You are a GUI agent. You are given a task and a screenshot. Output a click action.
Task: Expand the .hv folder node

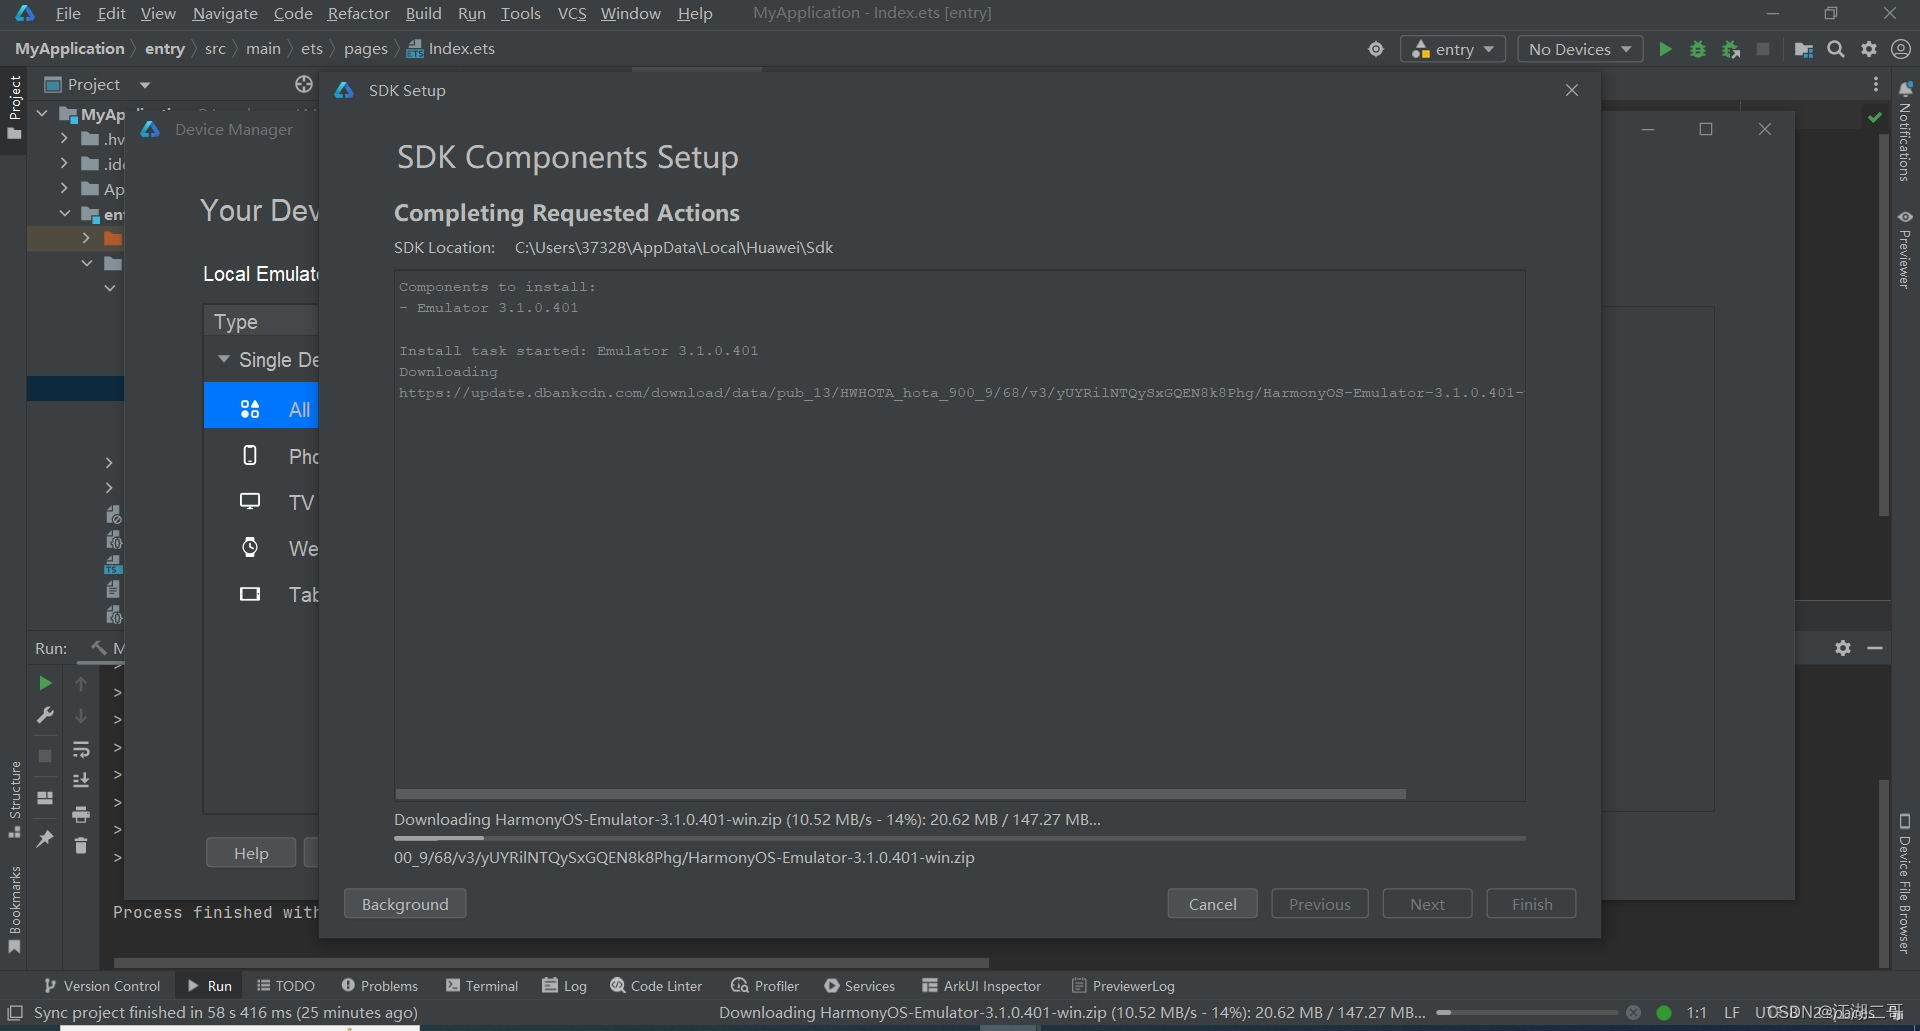click(64, 138)
